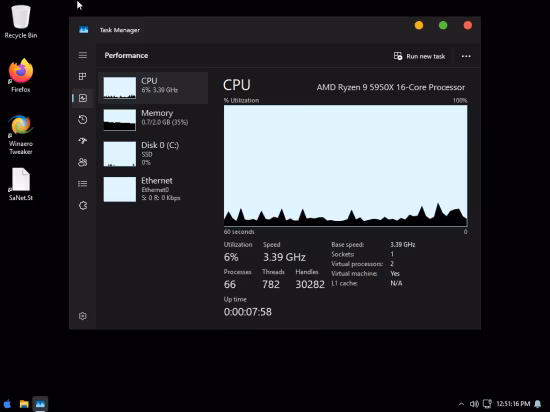Image resolution: width=550 pixels, height=412 pixels.
Task: Select the Disk 0 (C:) performance entry
Action: pos(153,154)
